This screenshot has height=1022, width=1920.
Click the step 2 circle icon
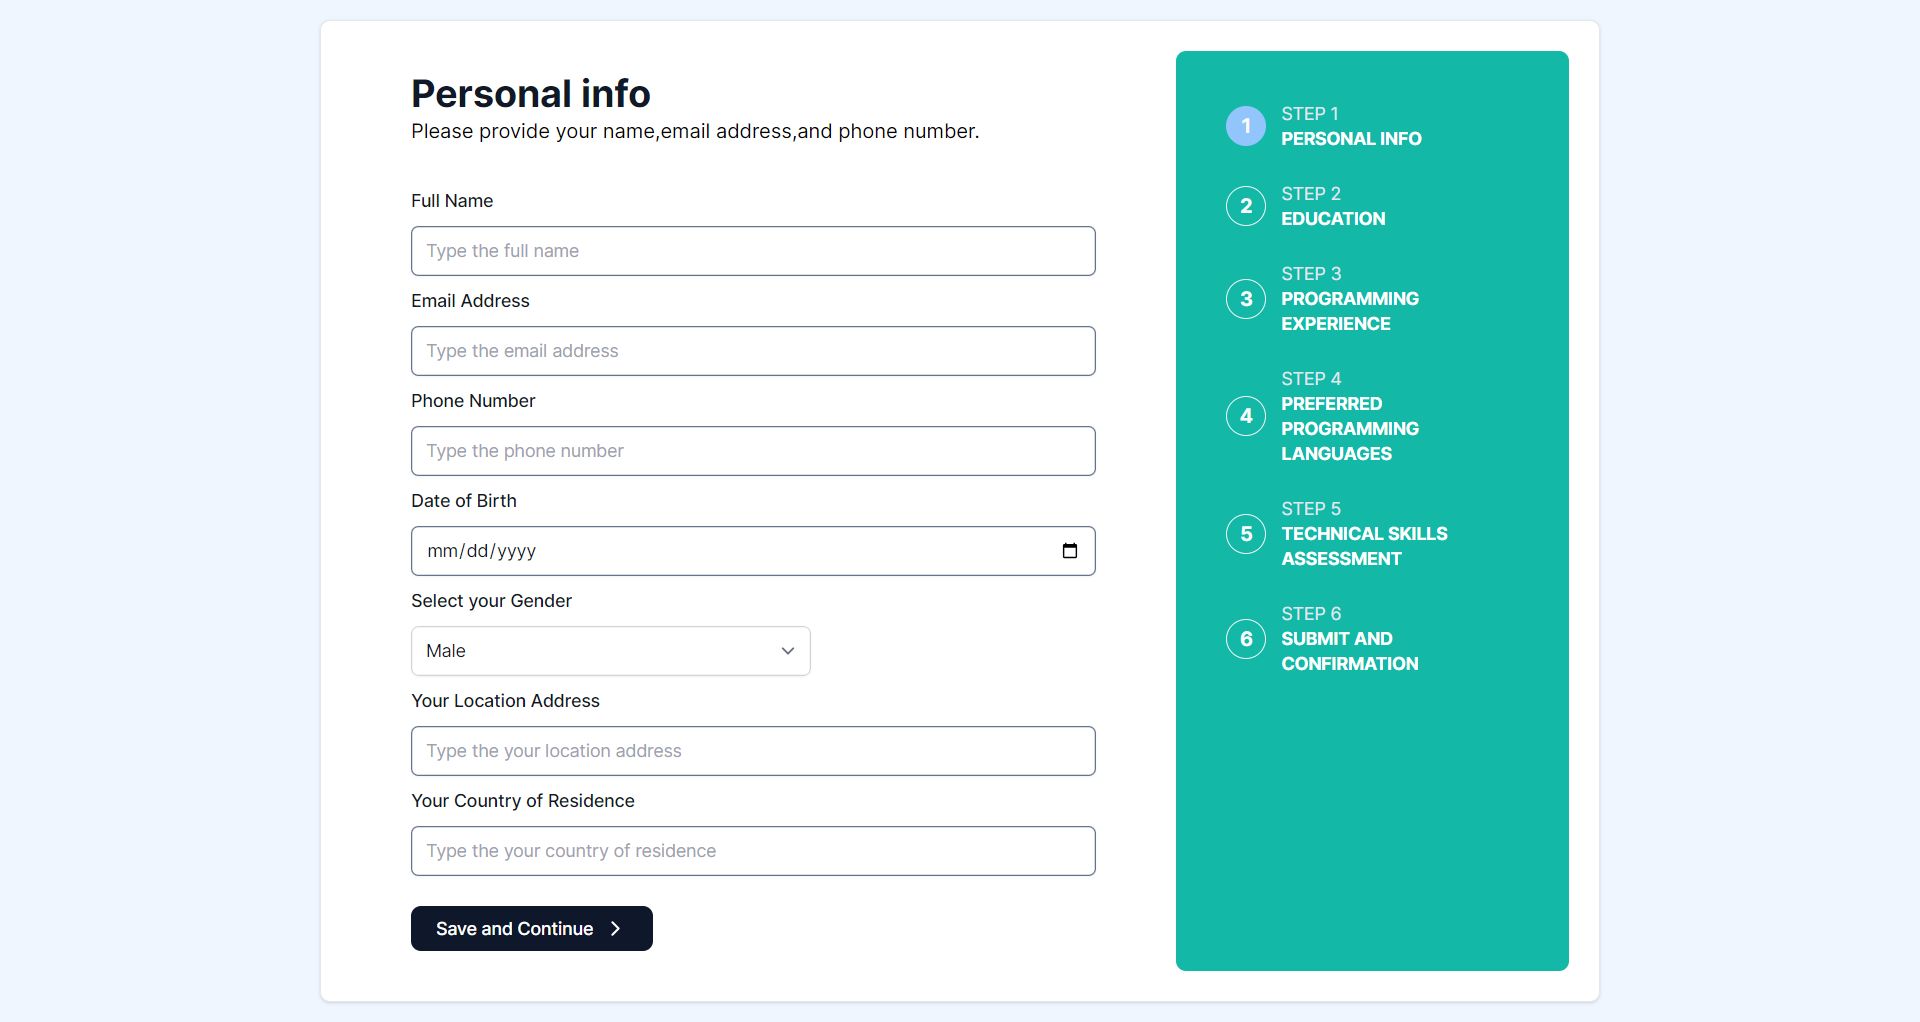pos(1245,206)
